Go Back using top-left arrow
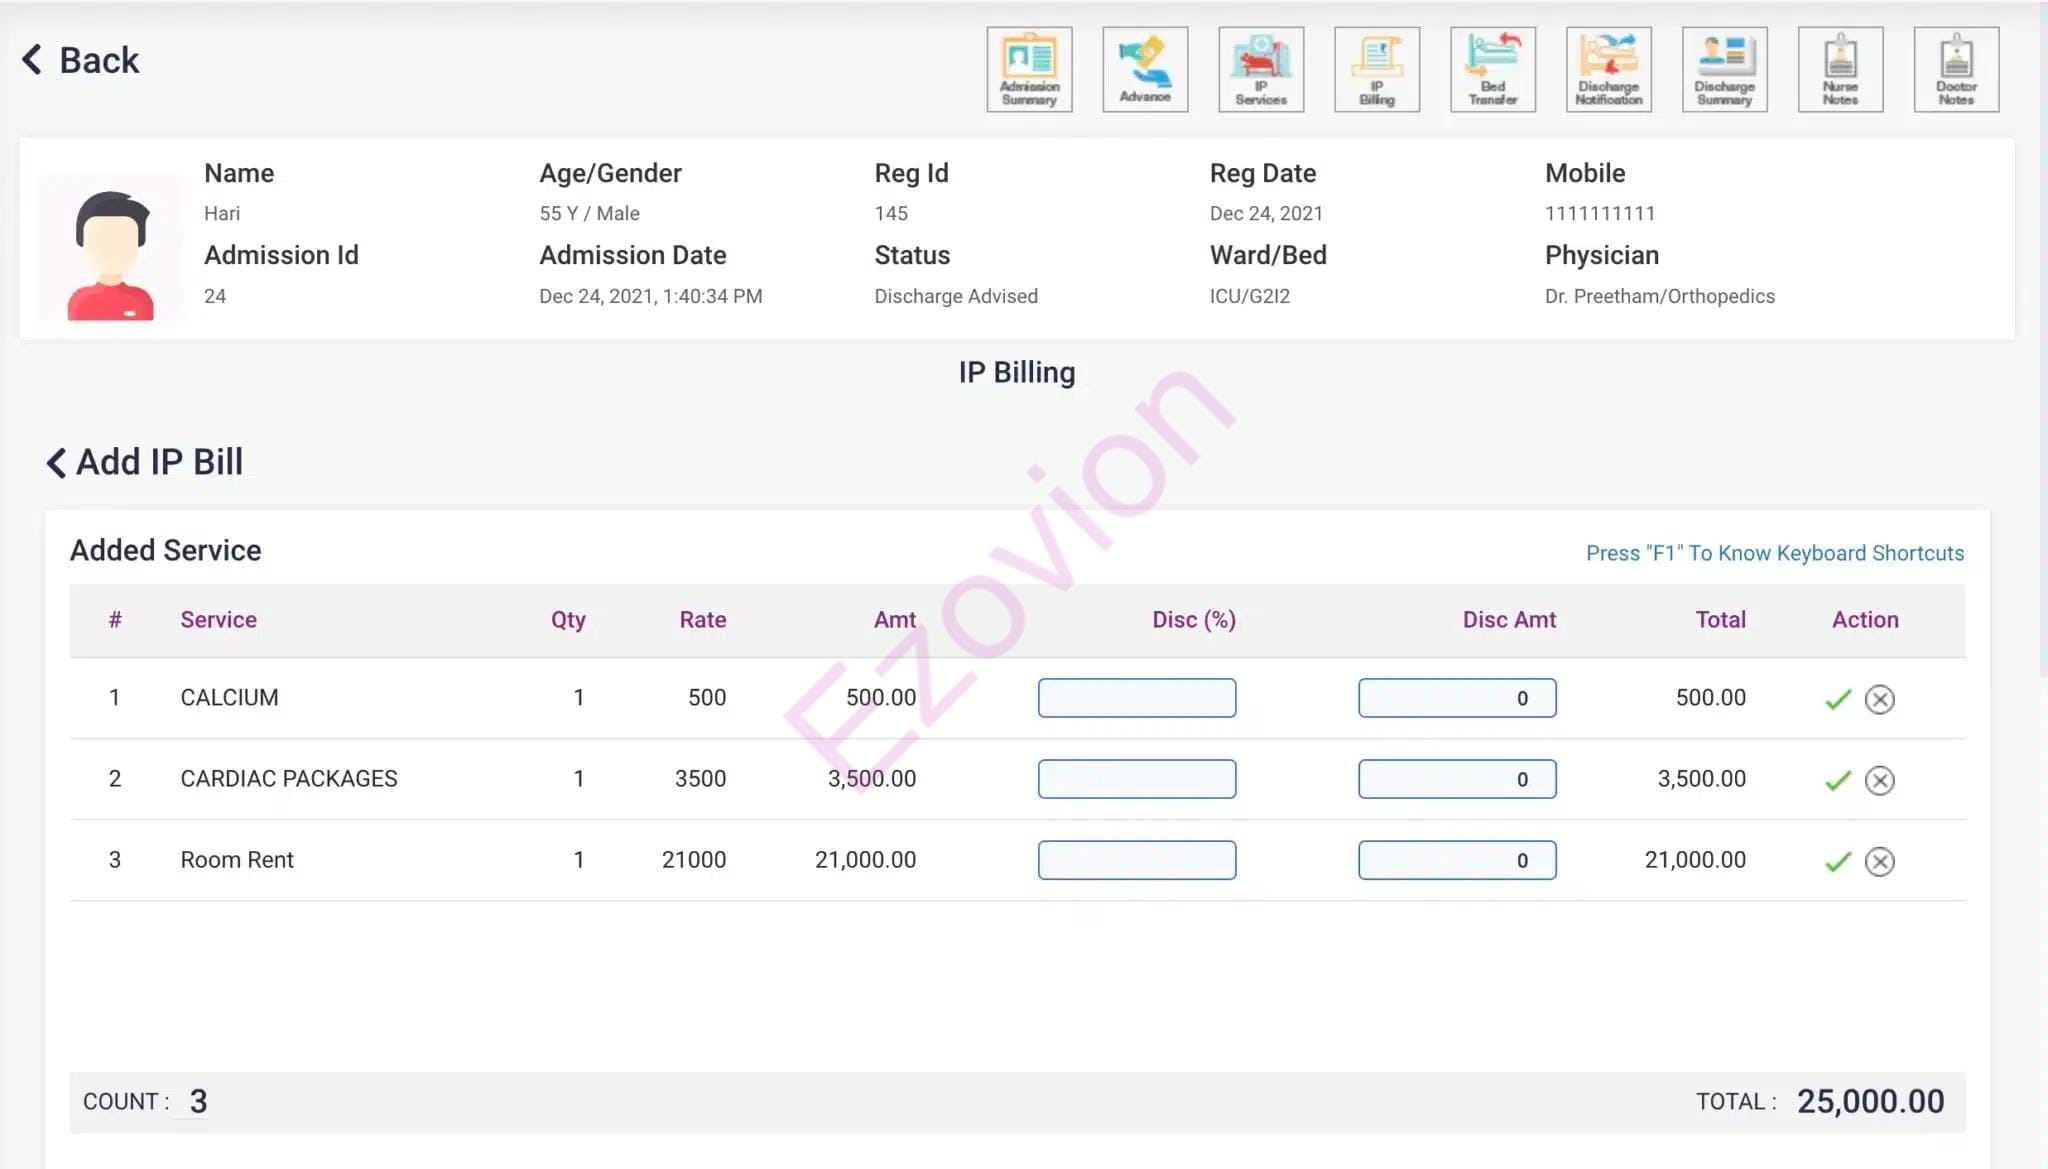The height and width of the screenshot is (1169, 2048). click(33, 60)
